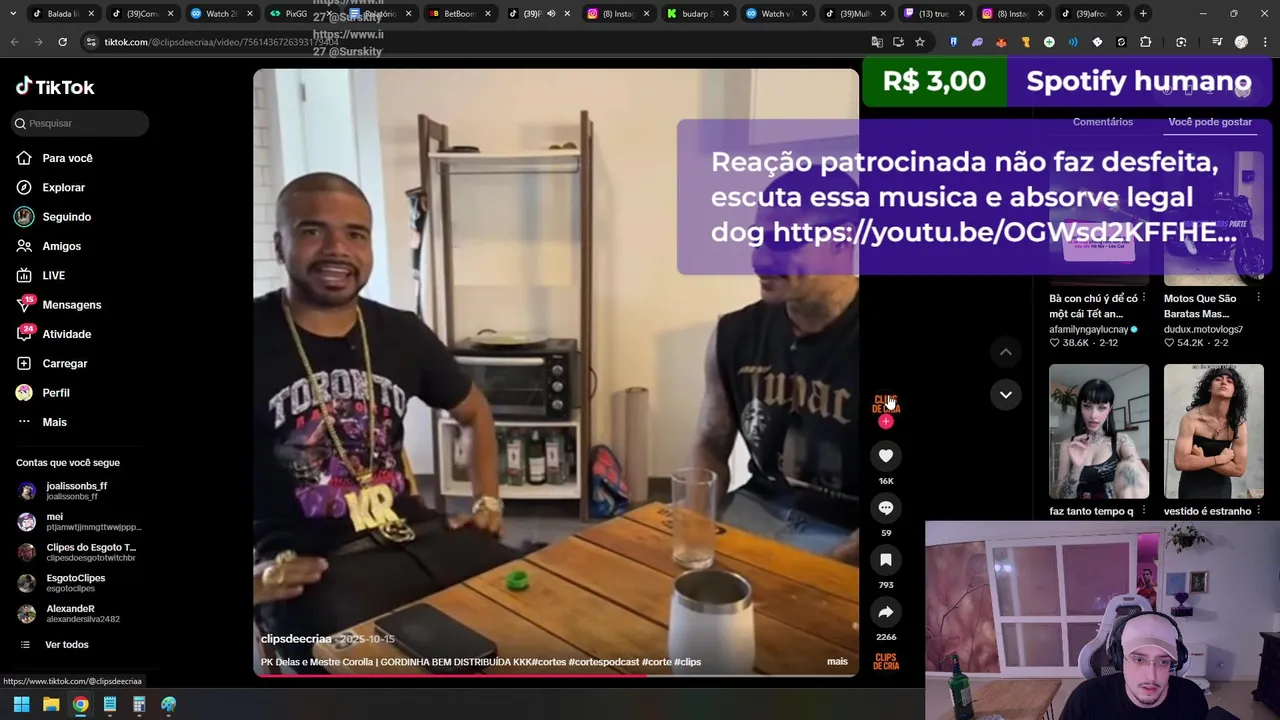Open clipsdeecriaa username on video

(x=296, y=639)
